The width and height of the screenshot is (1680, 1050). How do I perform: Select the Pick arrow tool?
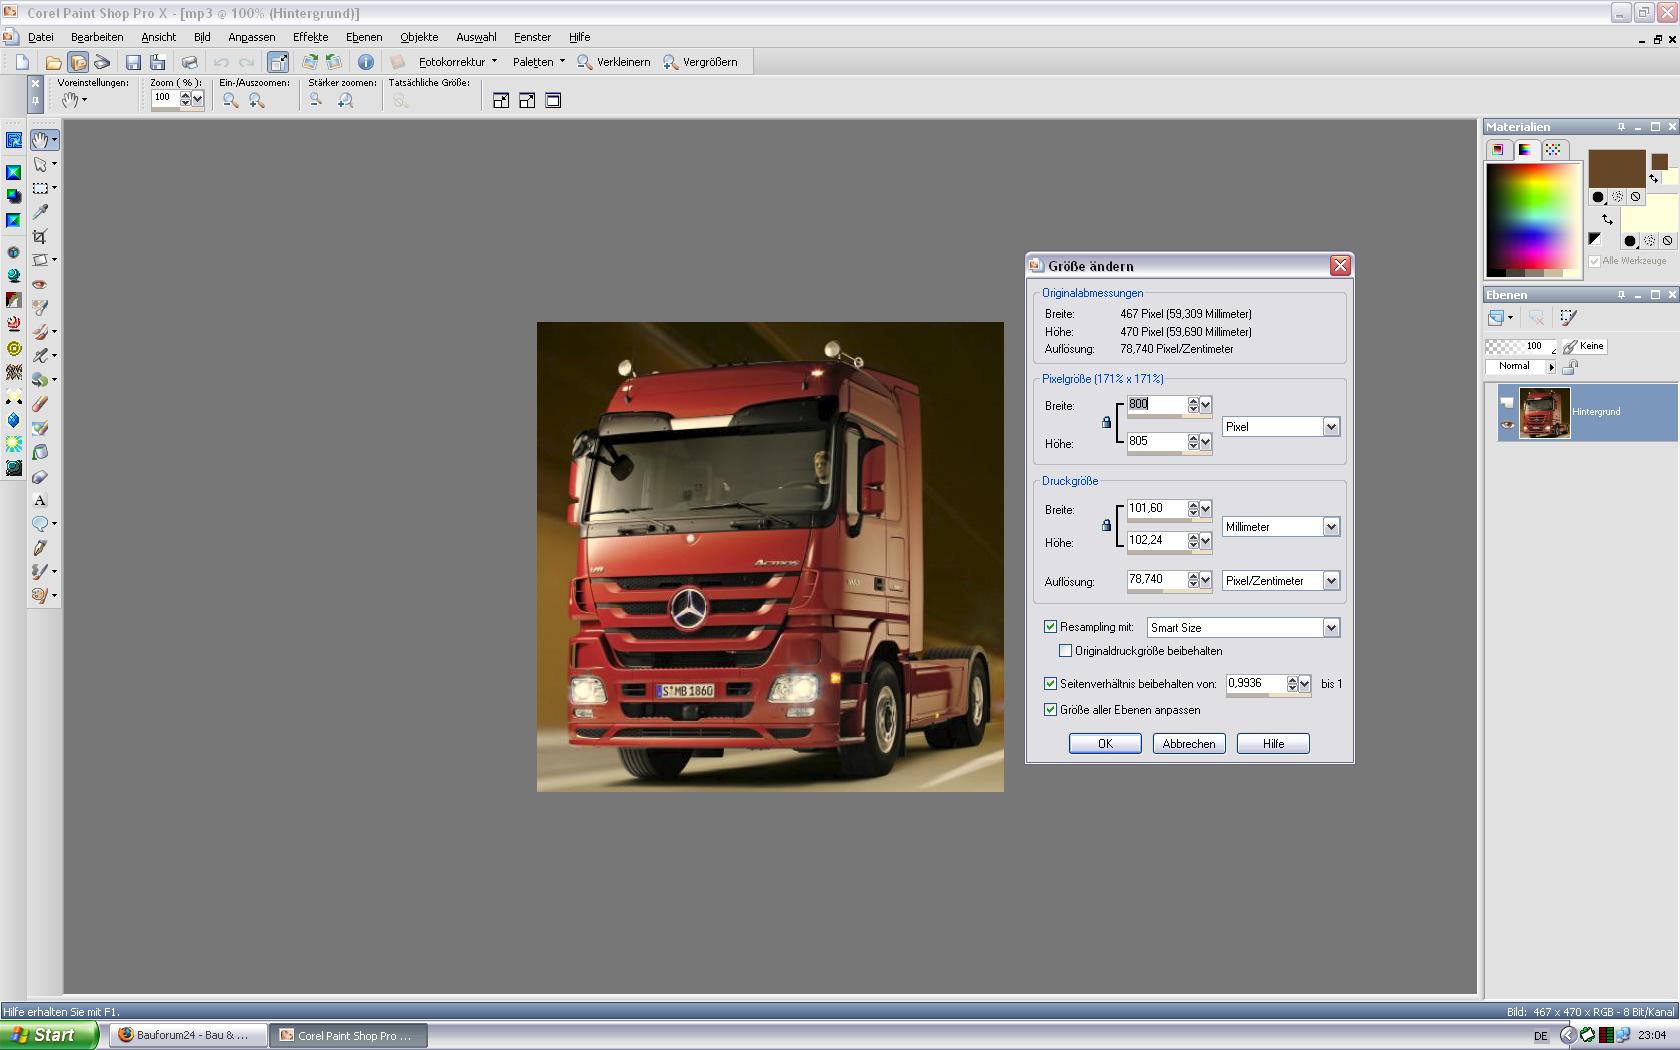pyautogui.click(x=40, y=164)
